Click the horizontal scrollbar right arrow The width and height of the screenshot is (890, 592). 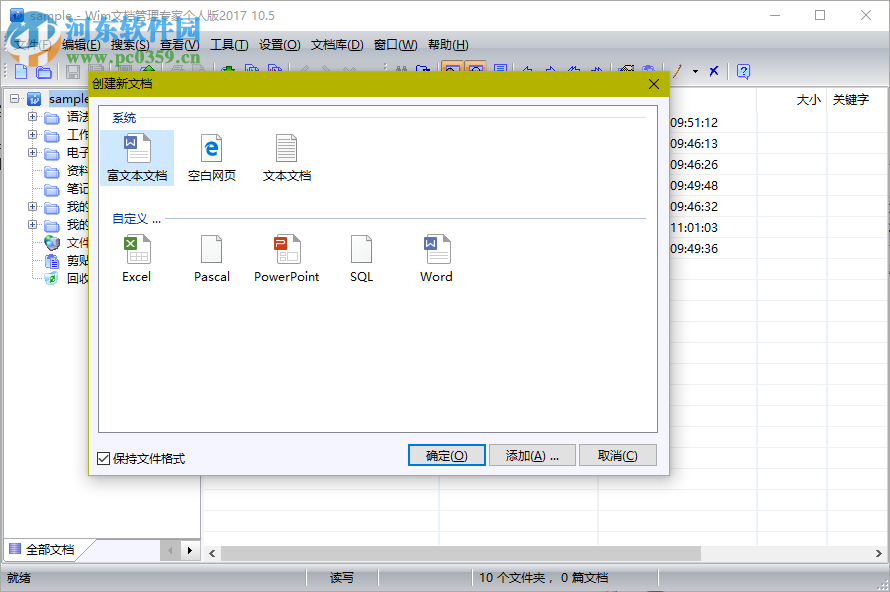[x=878, y=553]
